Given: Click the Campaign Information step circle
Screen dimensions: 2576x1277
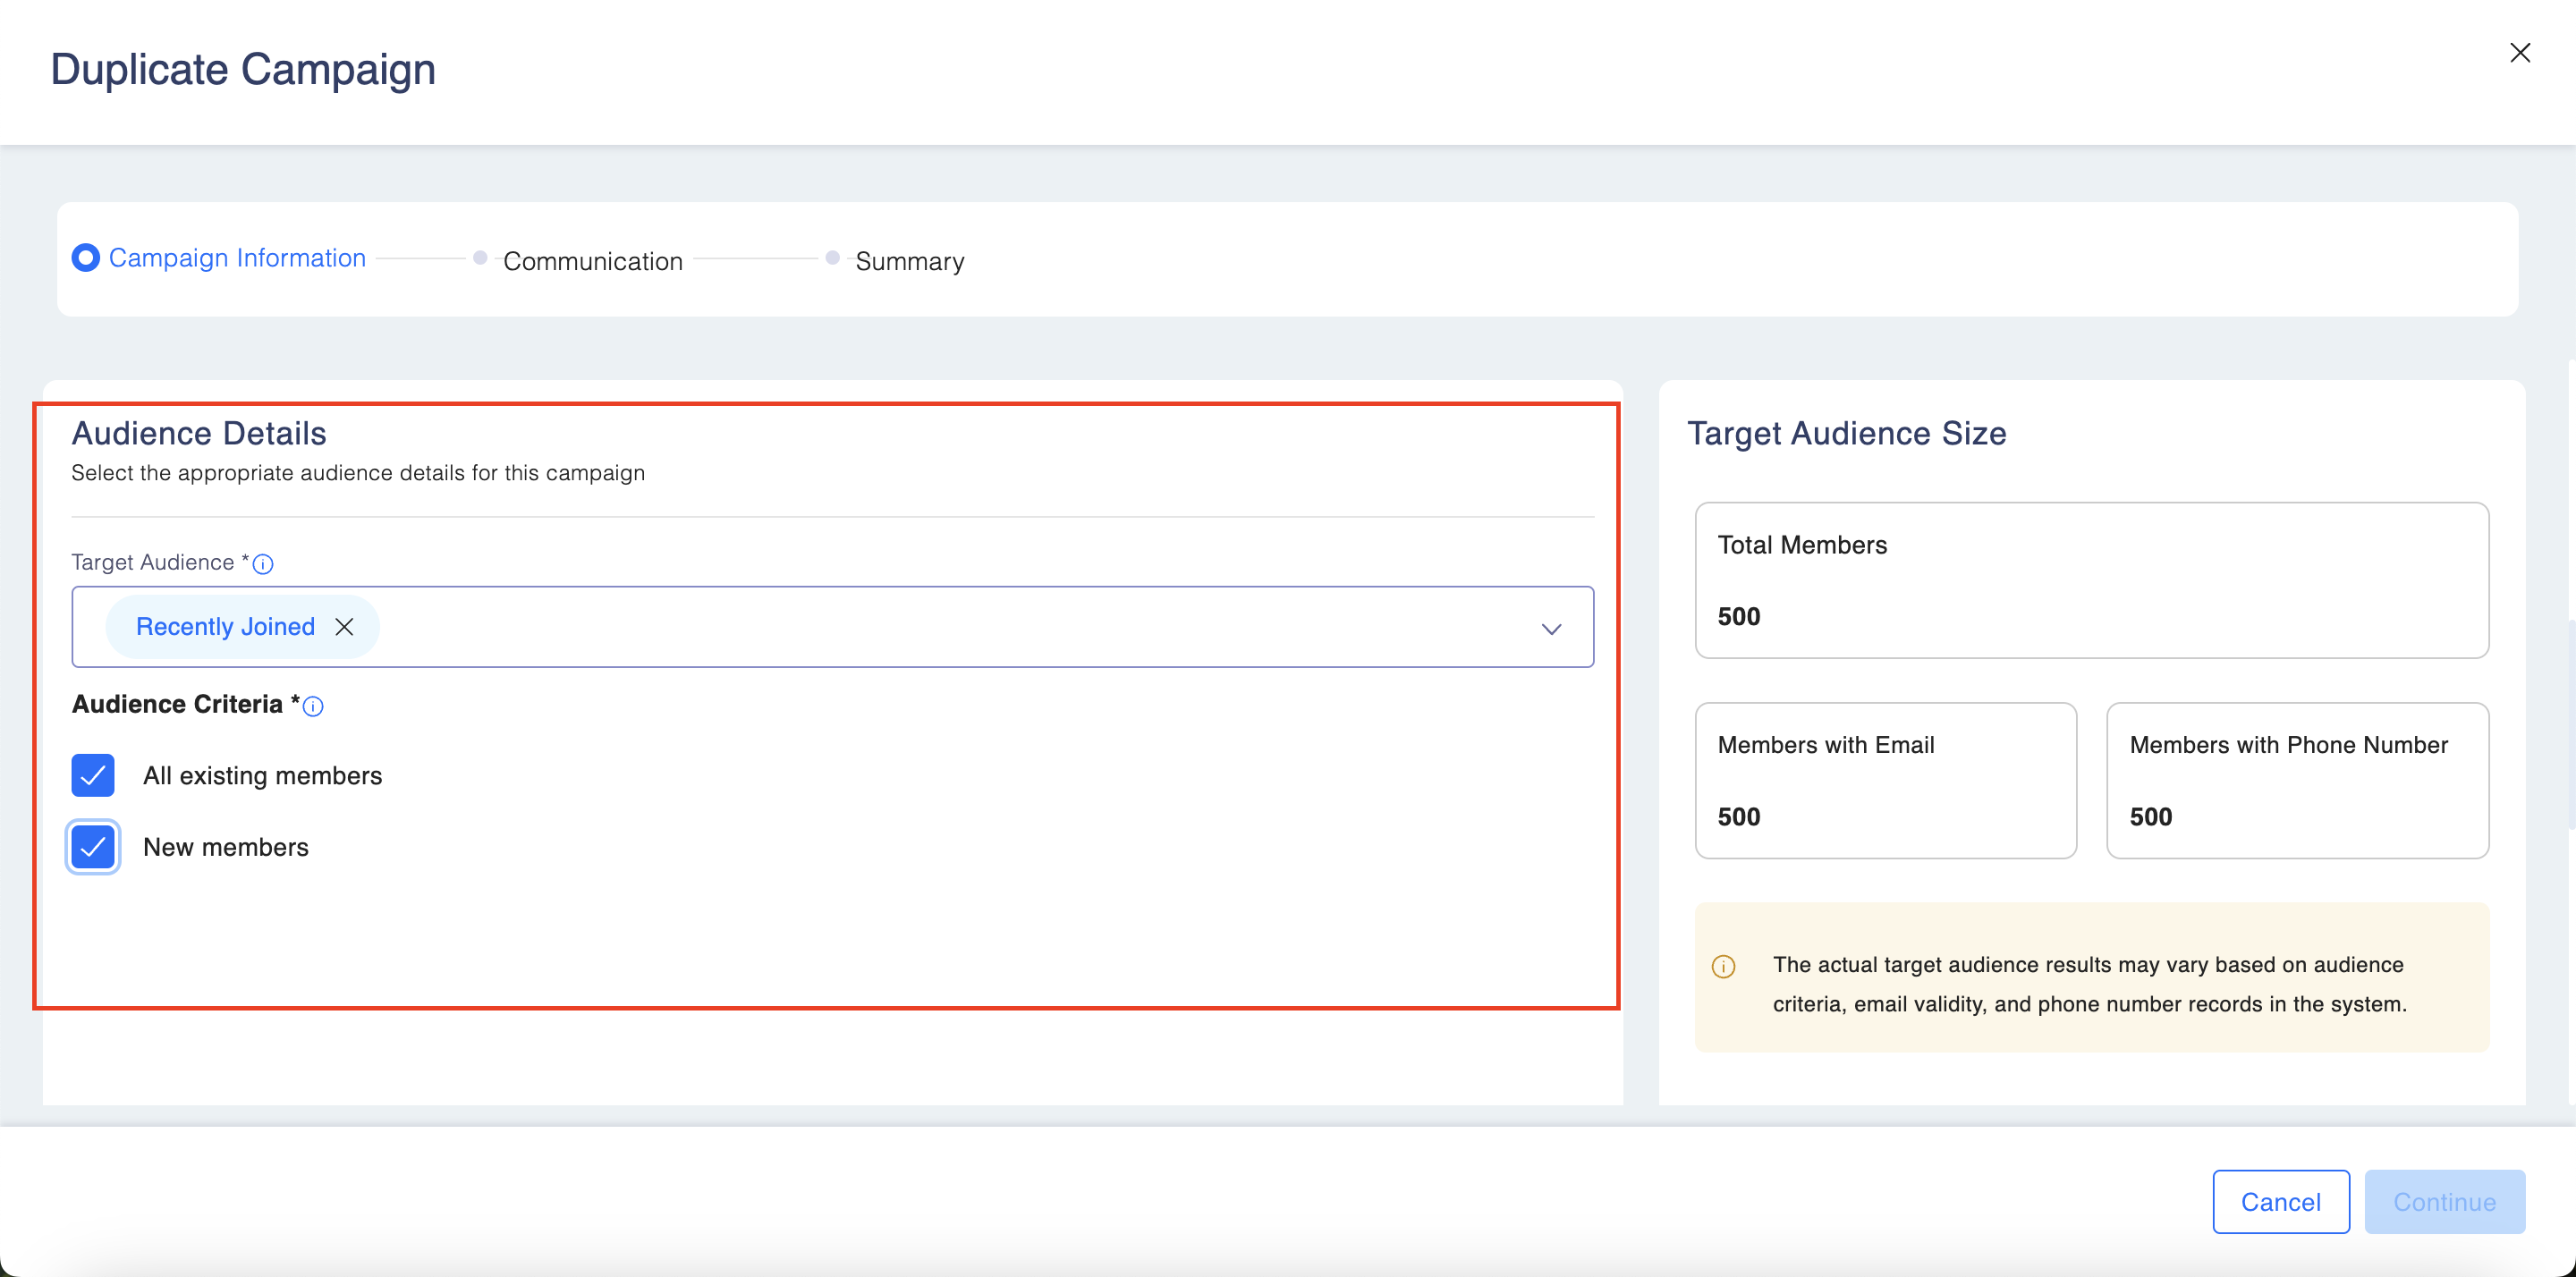Looking at the screenshot, I should [86, 258].
